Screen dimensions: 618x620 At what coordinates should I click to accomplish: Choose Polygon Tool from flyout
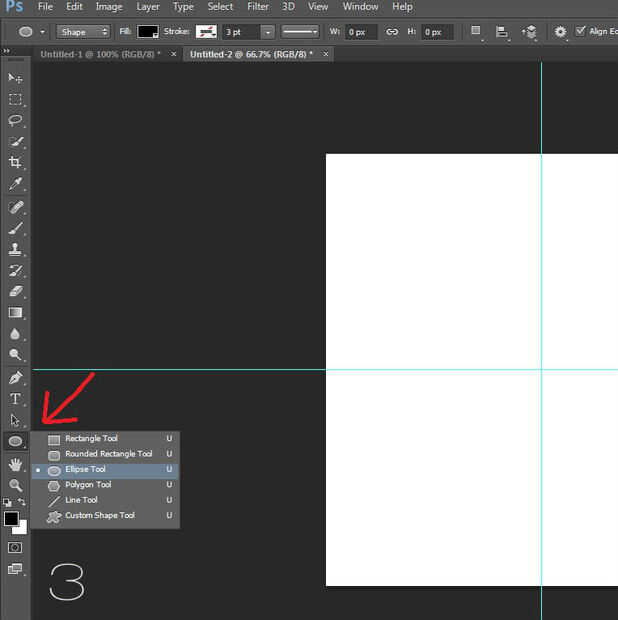coord(88,485)
